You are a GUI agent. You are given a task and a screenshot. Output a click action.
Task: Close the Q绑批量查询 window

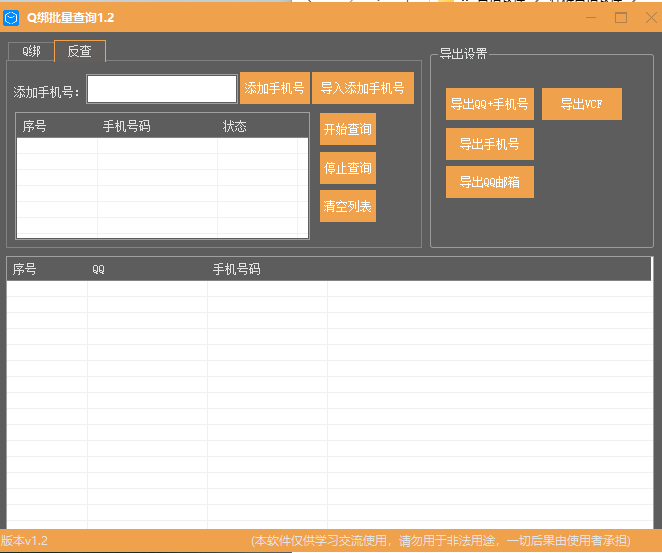(647, 16)
